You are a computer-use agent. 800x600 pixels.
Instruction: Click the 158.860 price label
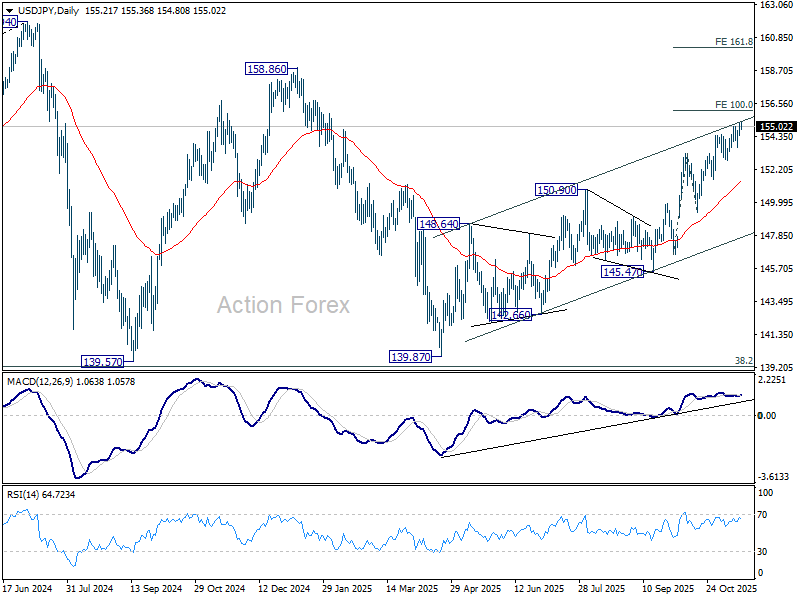coord(266,68)
